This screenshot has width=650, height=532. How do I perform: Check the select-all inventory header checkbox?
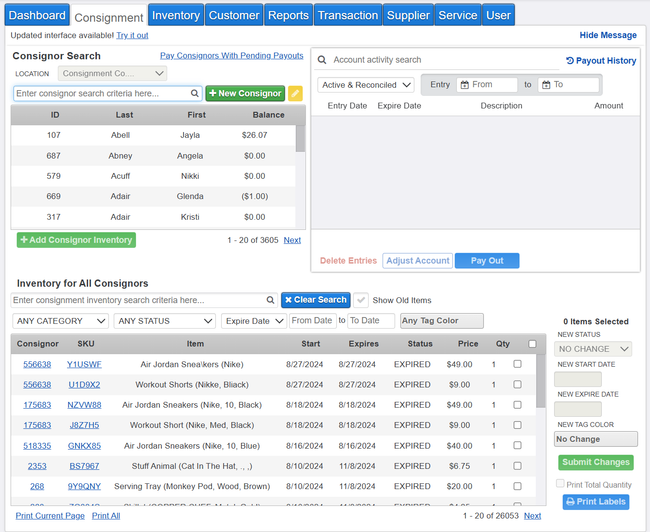pyautogui.click(x=532, y=344)
